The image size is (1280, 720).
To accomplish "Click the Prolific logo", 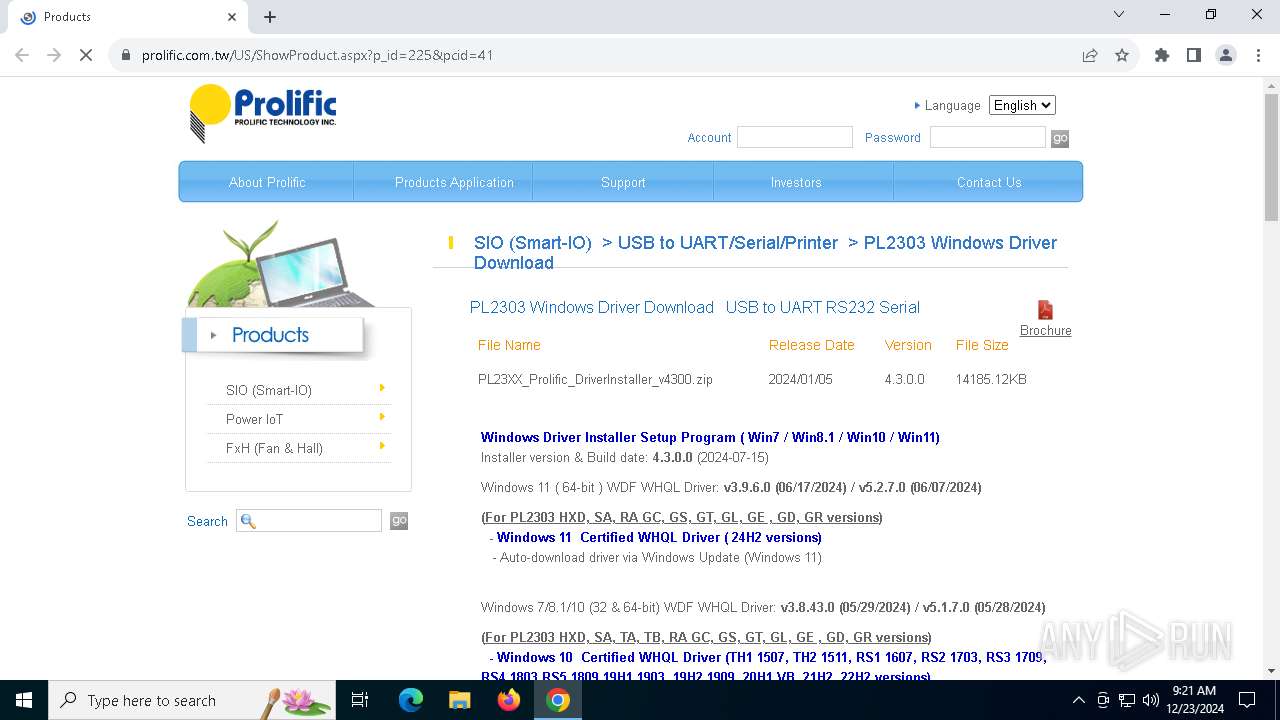I will (x=263, y=113).
